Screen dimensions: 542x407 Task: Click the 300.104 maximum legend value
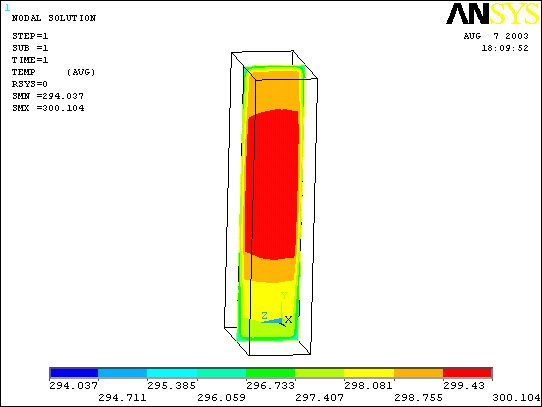(x=516, y=398)
